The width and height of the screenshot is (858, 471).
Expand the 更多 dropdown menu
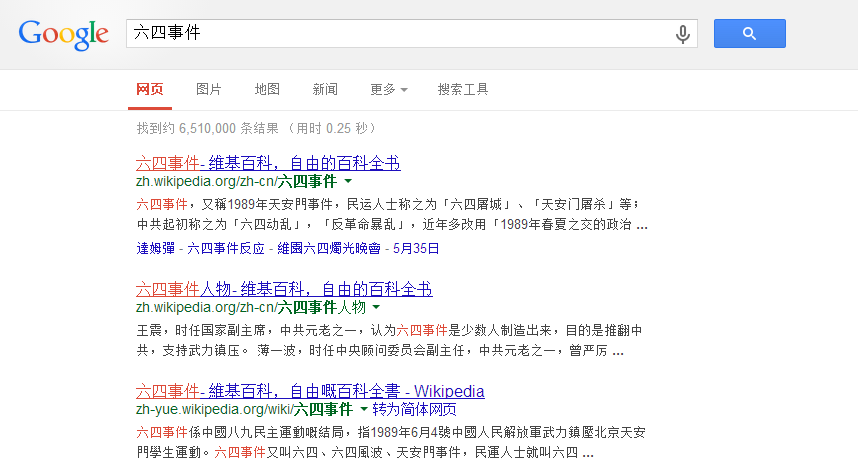pos(388,89)
